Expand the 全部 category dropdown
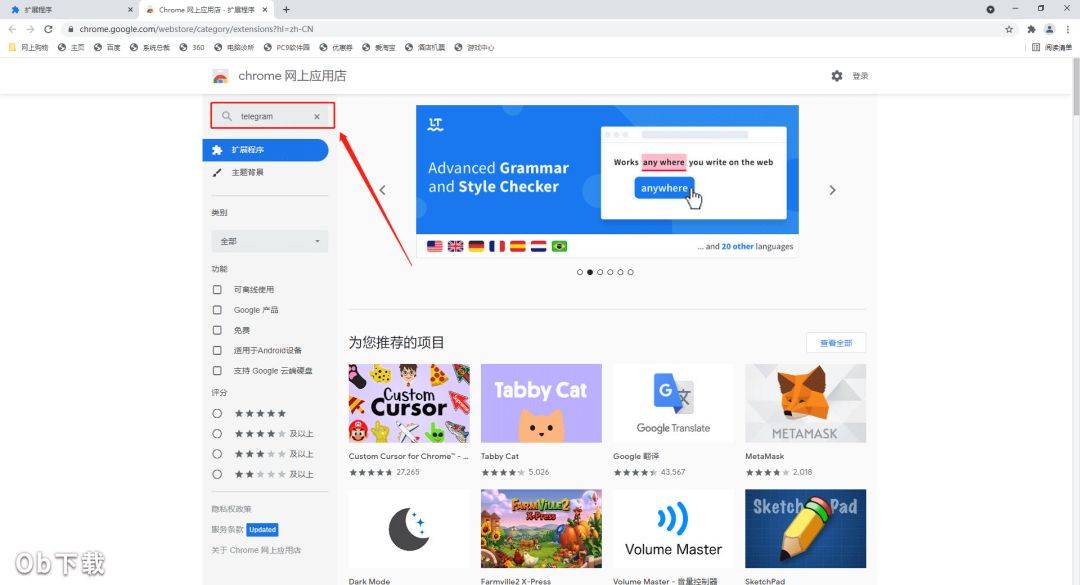 pyautogui.click(x=269, y=241)
